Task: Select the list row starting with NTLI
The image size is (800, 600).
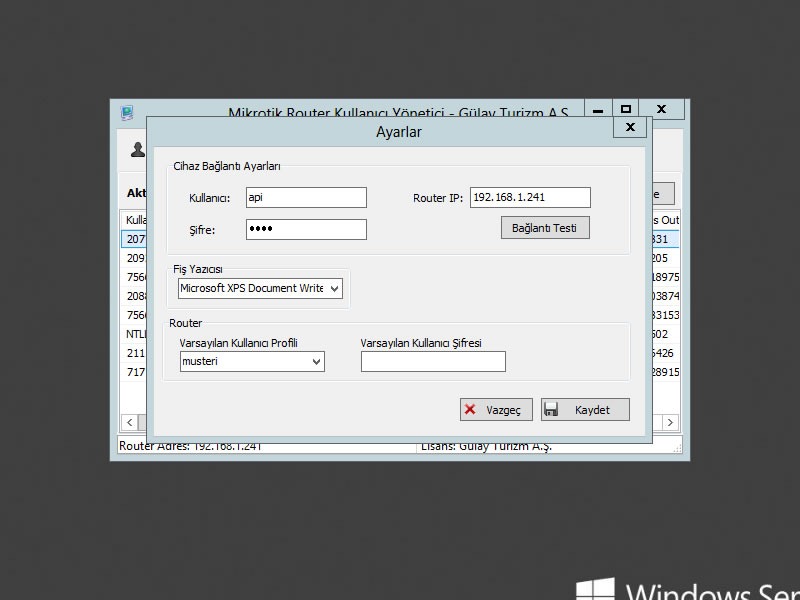Action: (x=135, y=334)
